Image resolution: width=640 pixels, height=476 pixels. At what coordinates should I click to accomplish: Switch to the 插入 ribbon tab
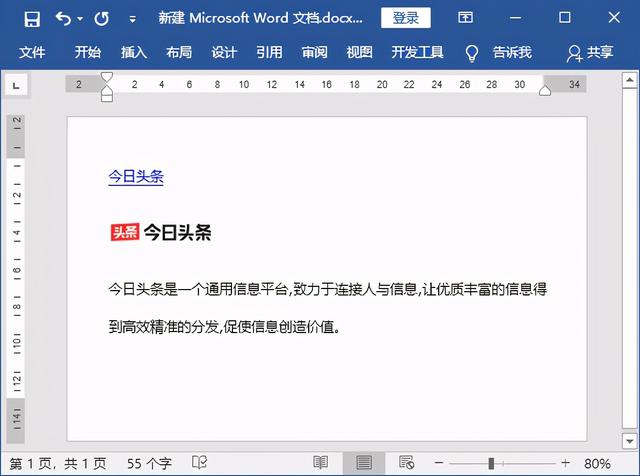click(x=133, y=53)
